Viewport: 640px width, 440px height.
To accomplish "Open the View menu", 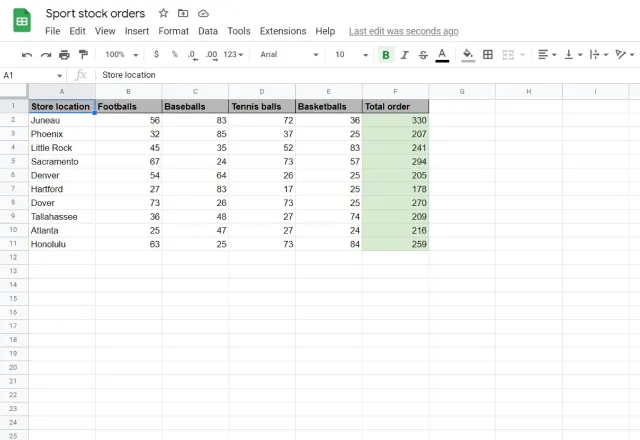I will [x=105, y=31].
